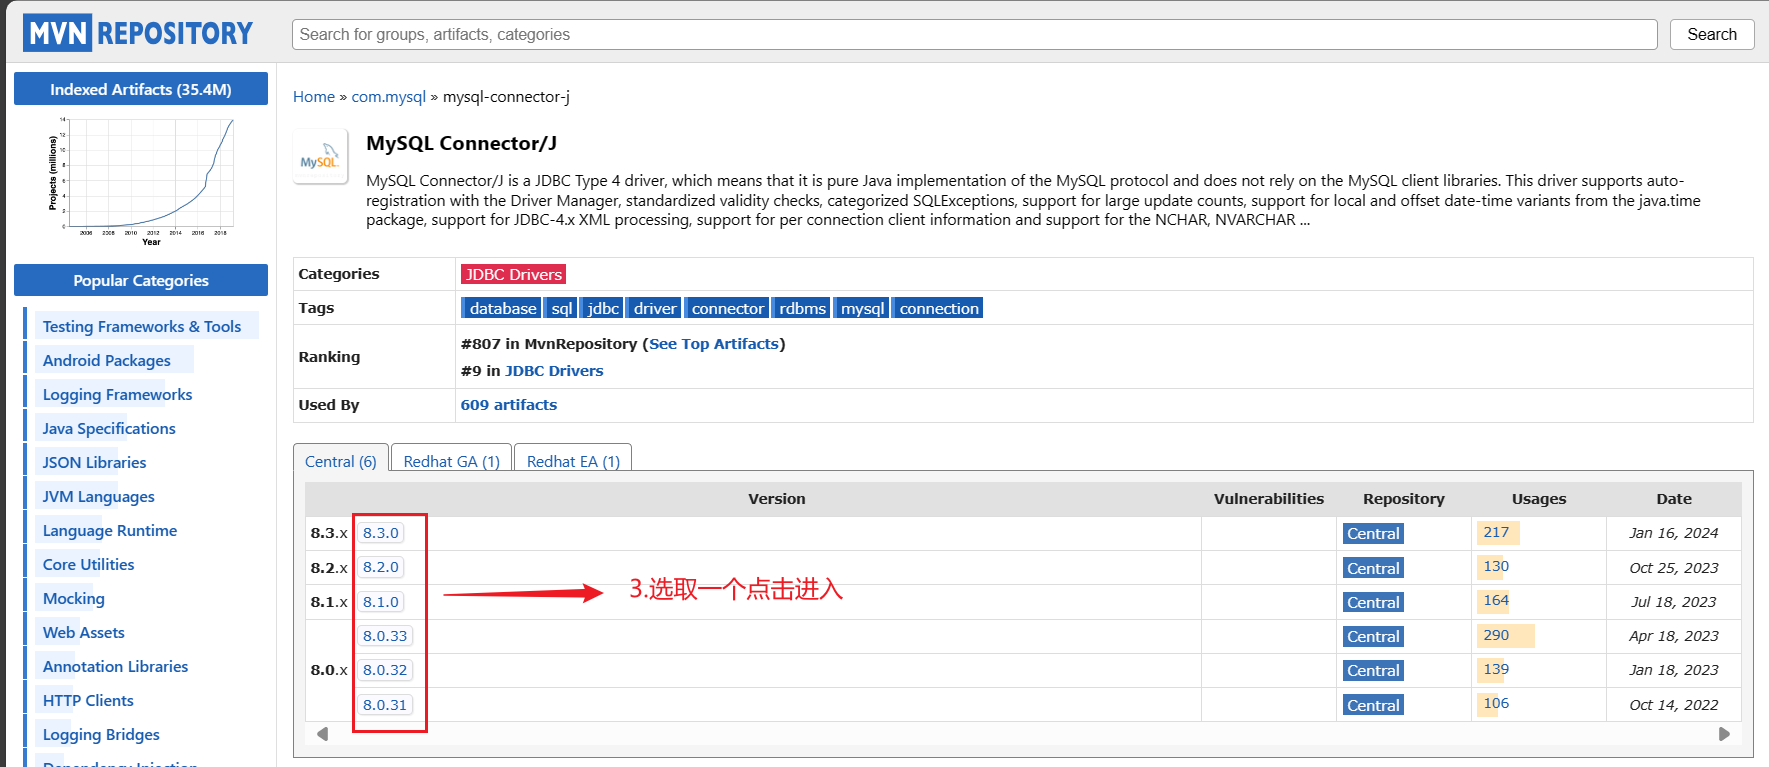The height and width of the screenshot is (767, 1769).
Task: Open the 609 artifacts link
Action: (509, 405)
